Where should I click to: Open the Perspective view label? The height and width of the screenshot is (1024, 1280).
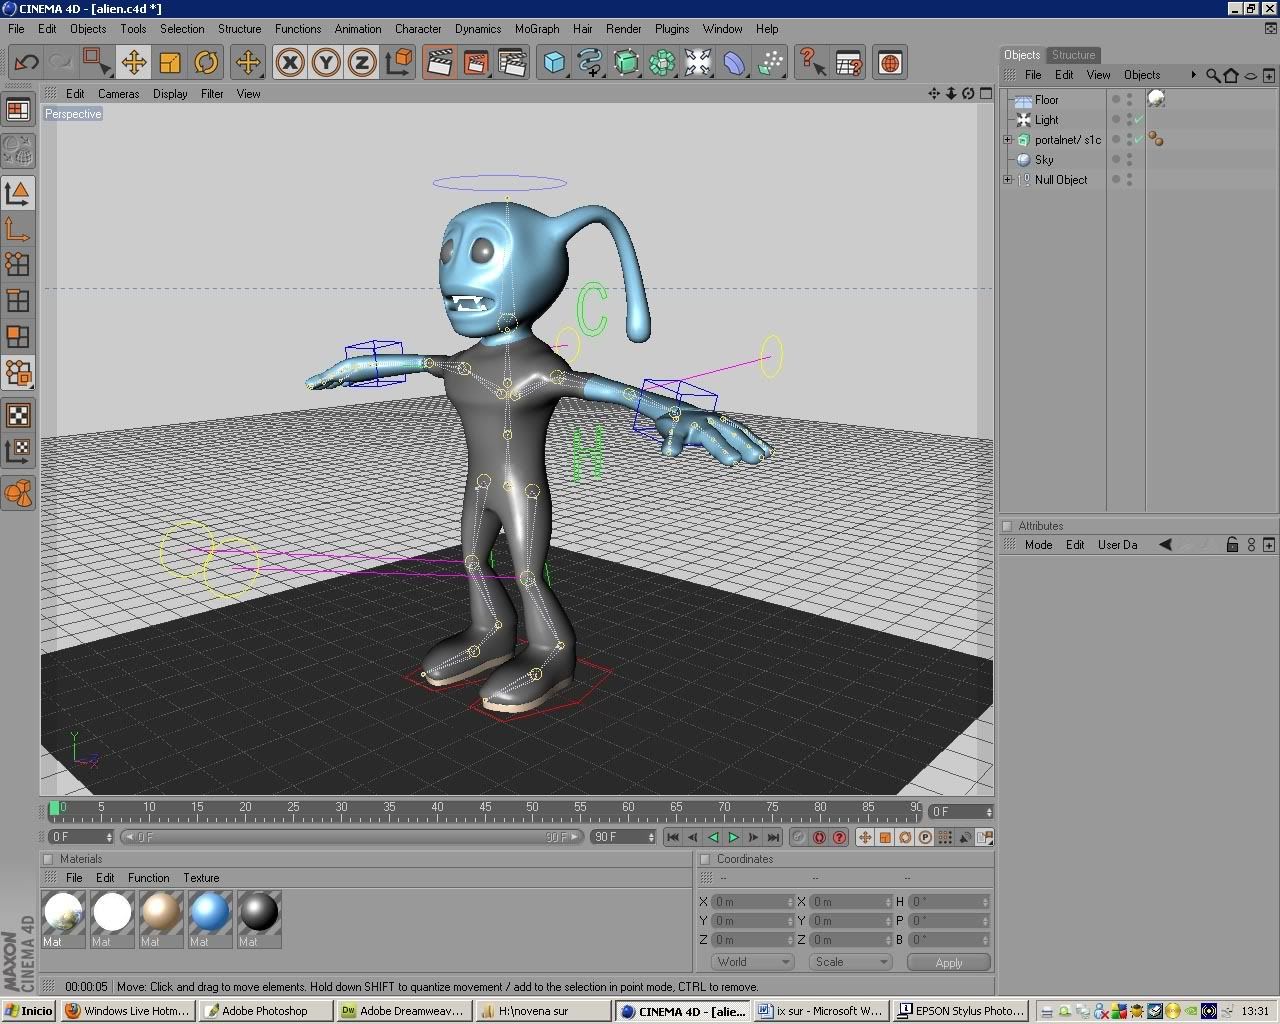[x=73, y=114]
